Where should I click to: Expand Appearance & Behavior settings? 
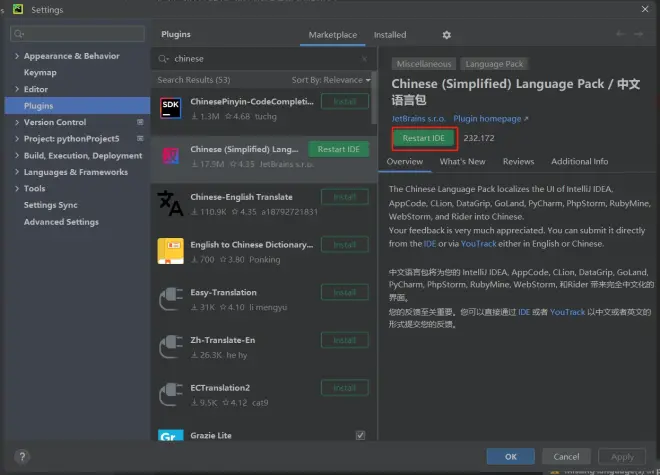(x=17, y=56)
